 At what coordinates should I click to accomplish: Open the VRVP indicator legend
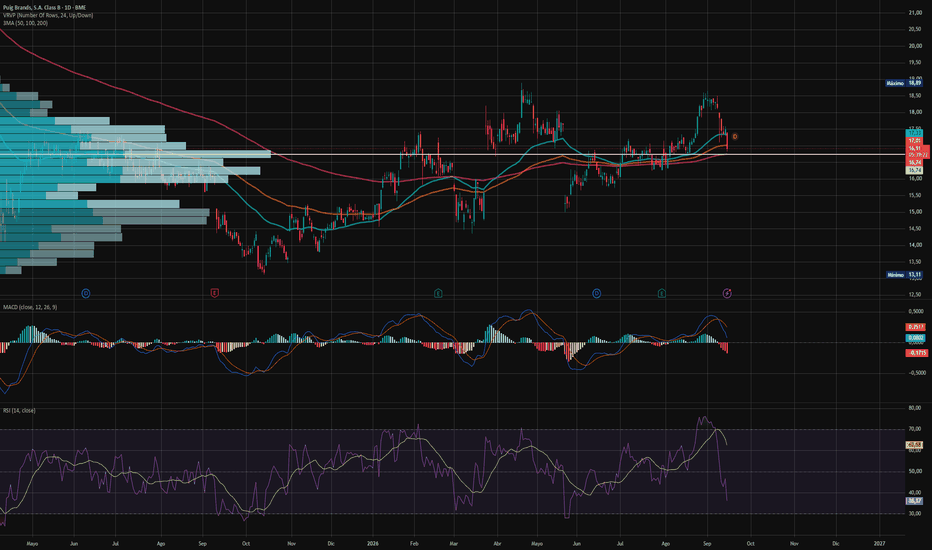[x=48, y=15]
